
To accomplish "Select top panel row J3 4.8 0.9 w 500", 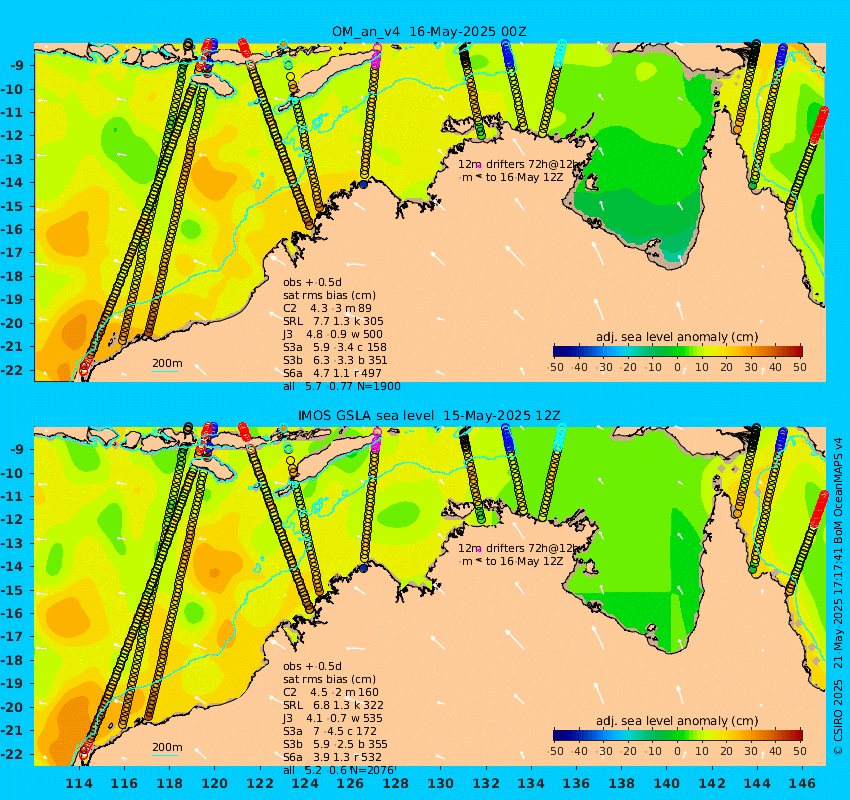I will coord(332,334).
